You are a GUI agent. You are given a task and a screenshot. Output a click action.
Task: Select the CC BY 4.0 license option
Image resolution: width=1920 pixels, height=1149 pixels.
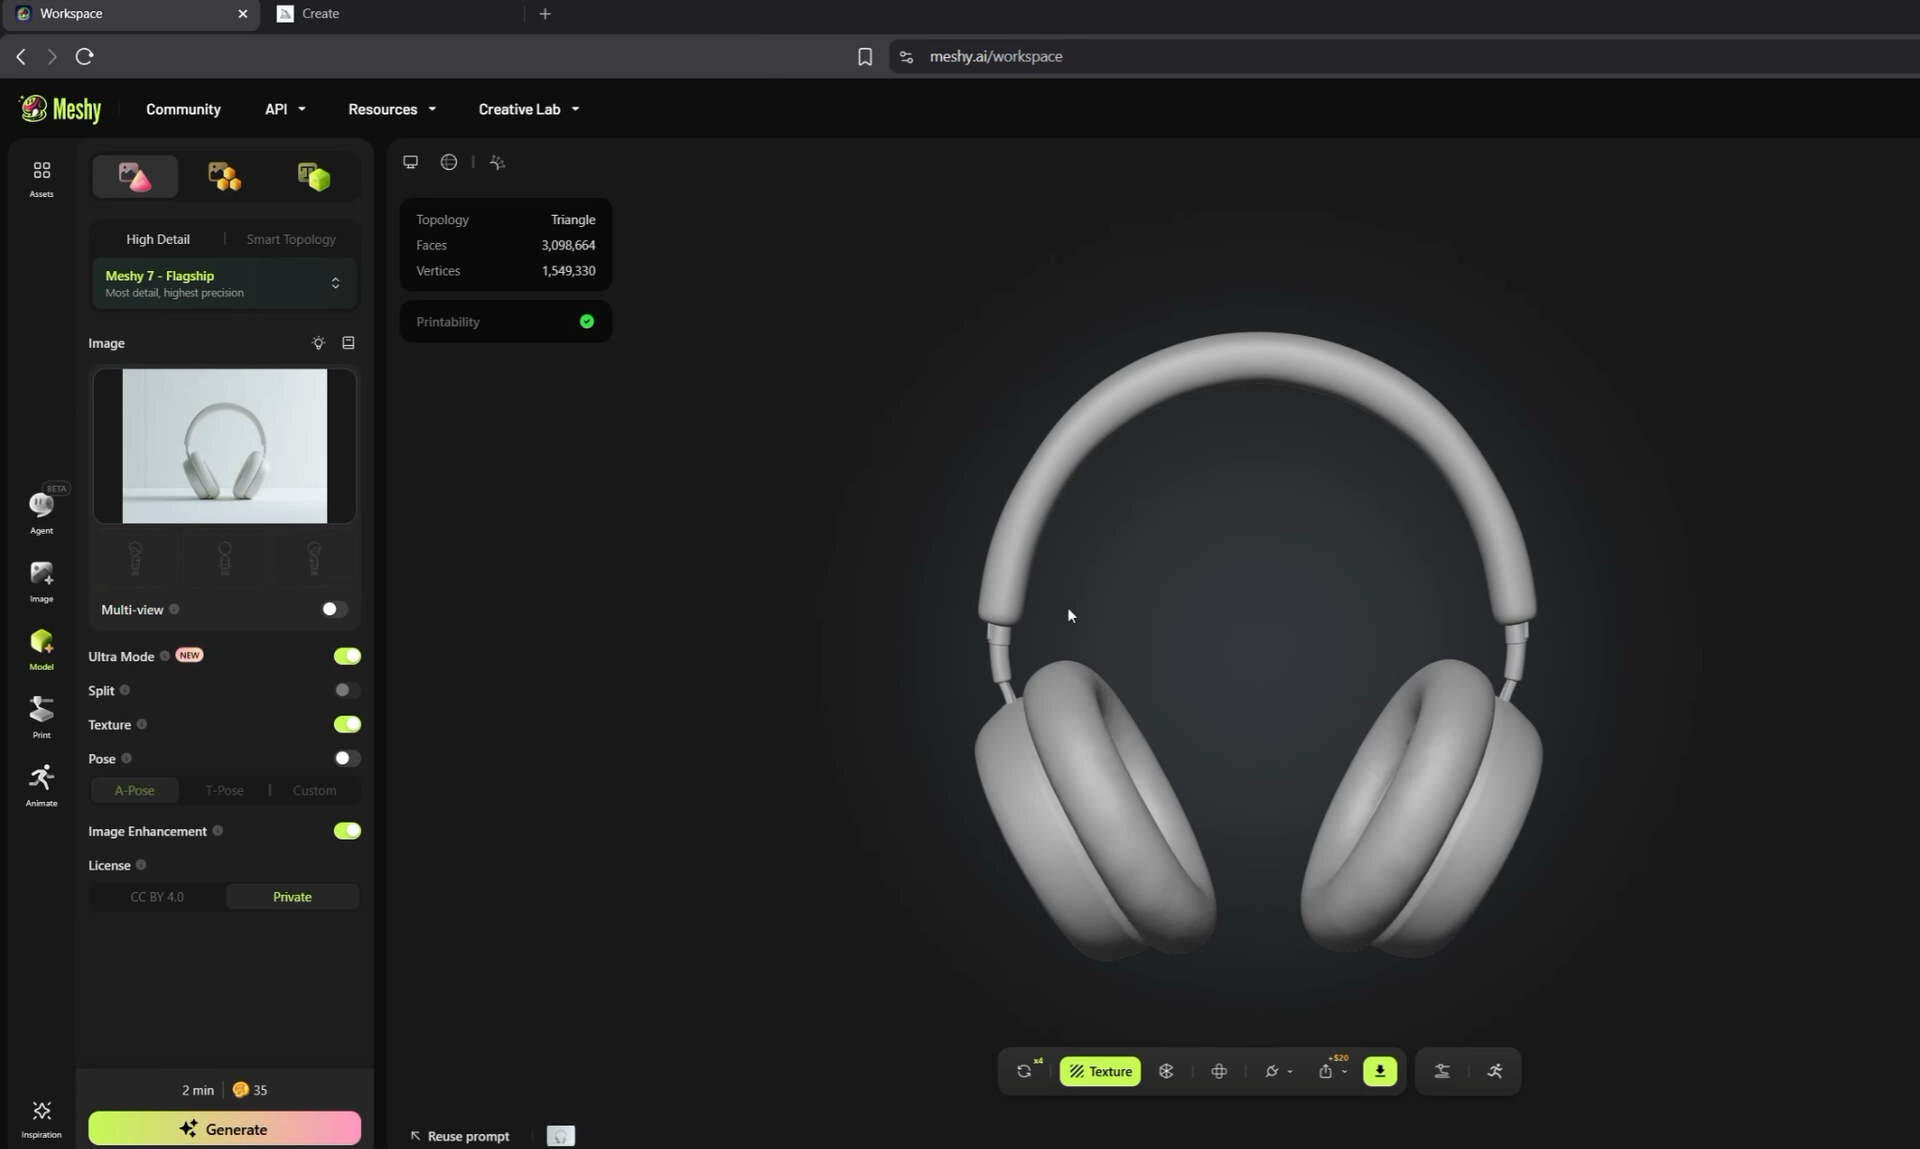tap(157, 897)
